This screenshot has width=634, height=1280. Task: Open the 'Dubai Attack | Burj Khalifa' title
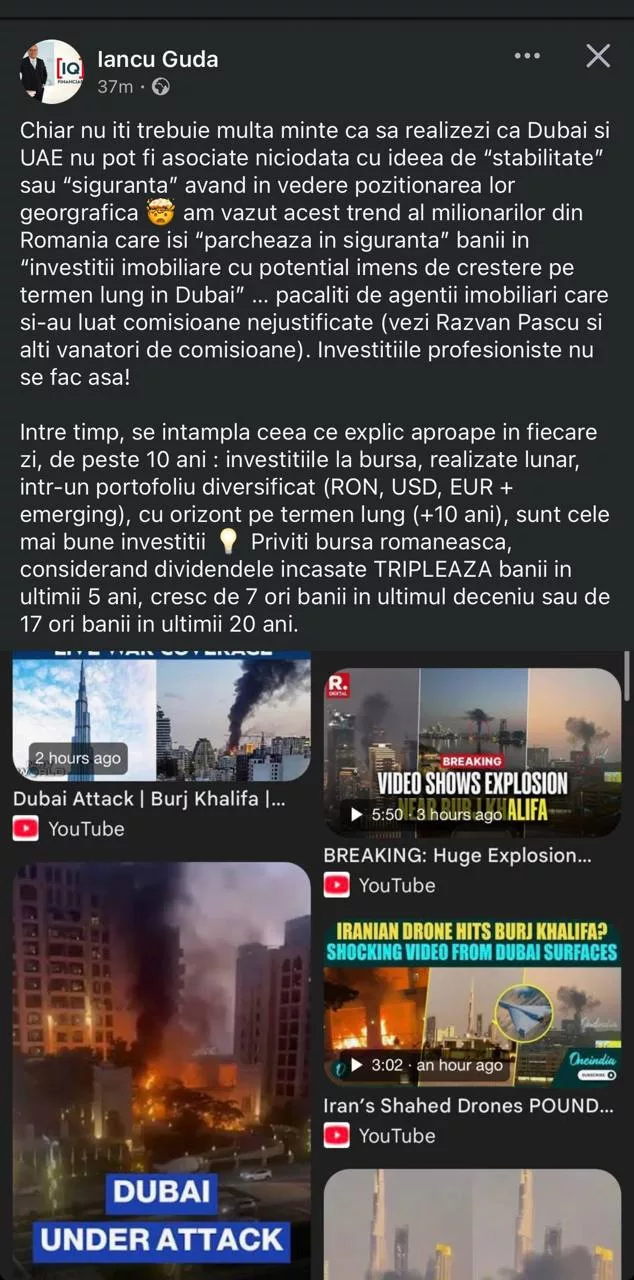(150, 800)
